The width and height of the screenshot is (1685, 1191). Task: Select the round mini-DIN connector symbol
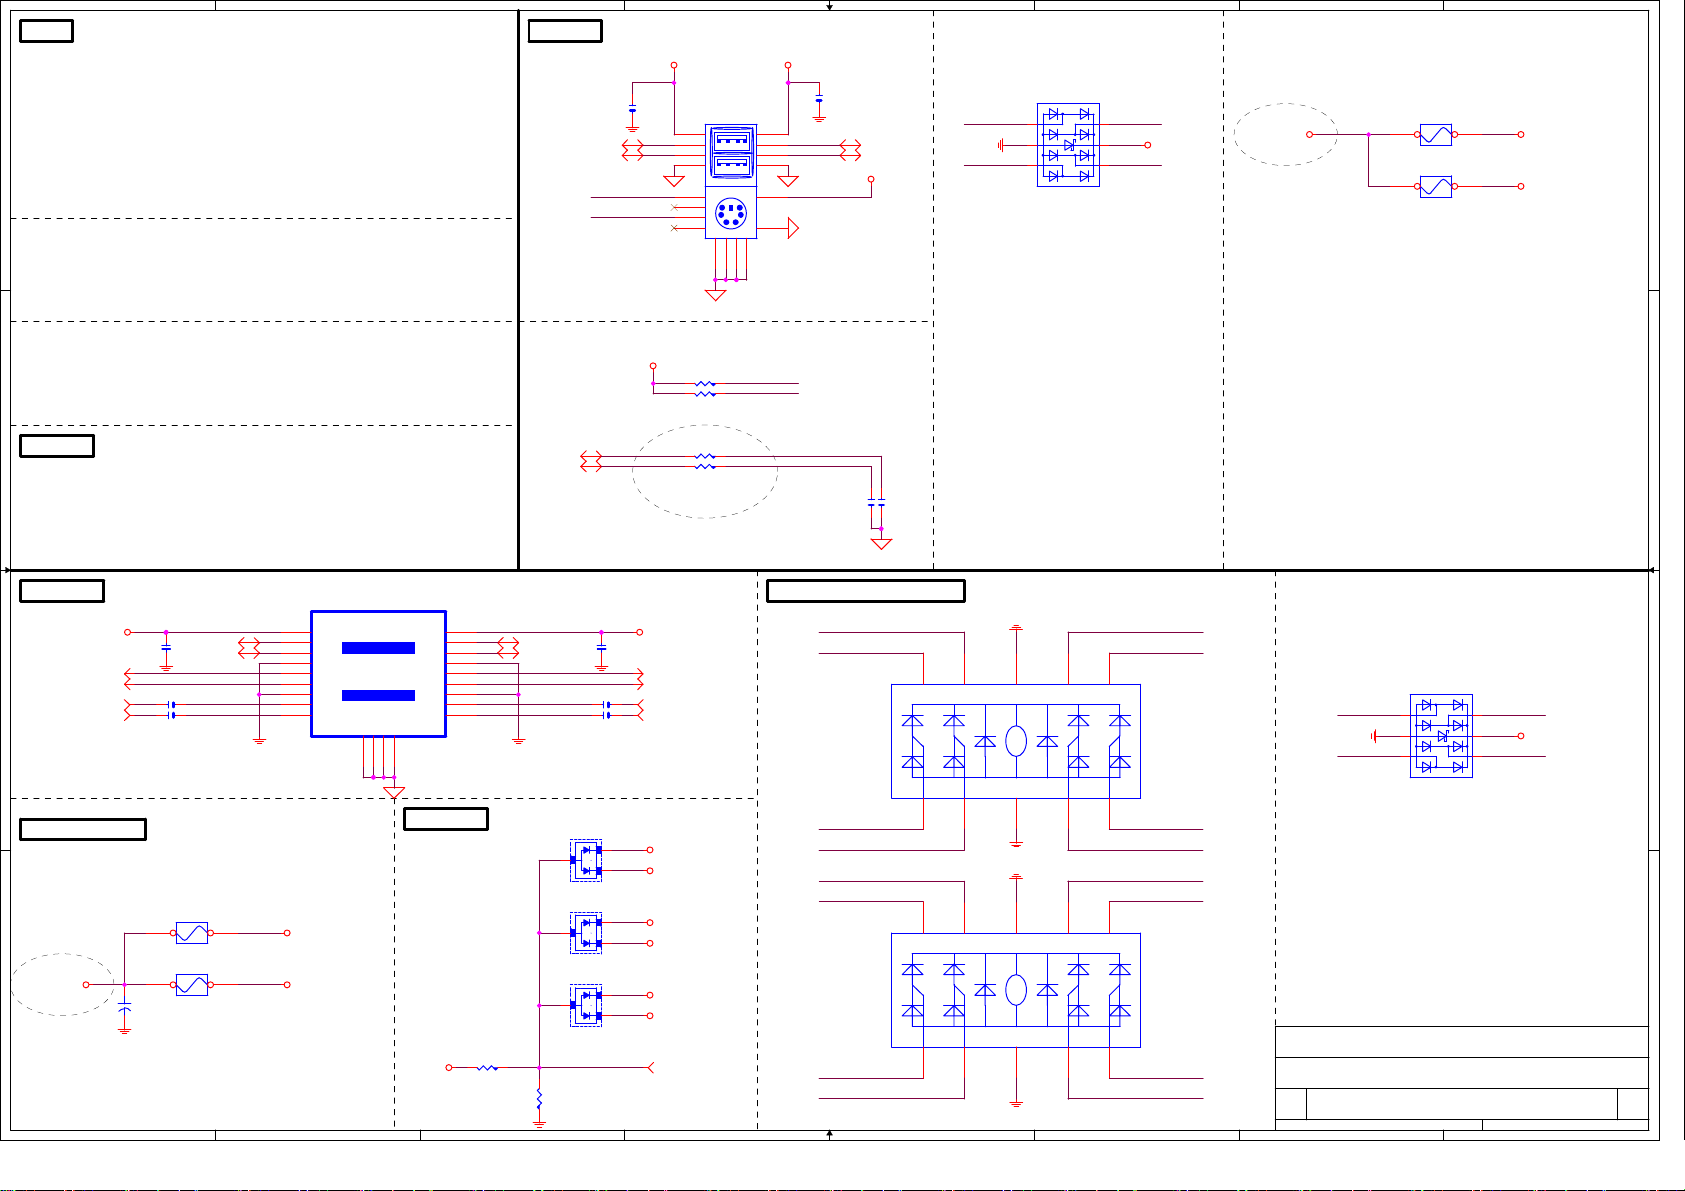(731, 213)
